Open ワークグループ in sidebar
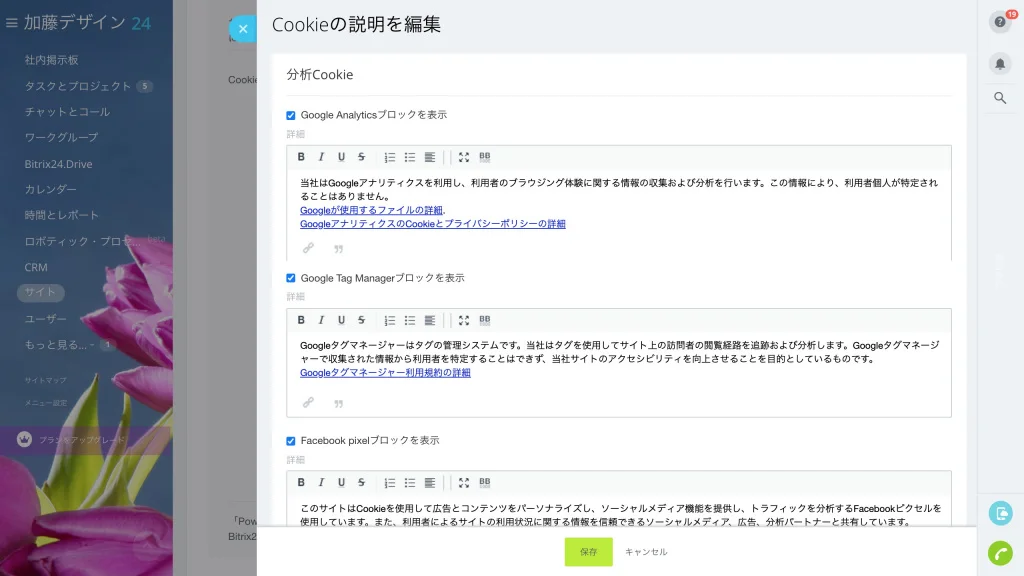 (61, 137)
